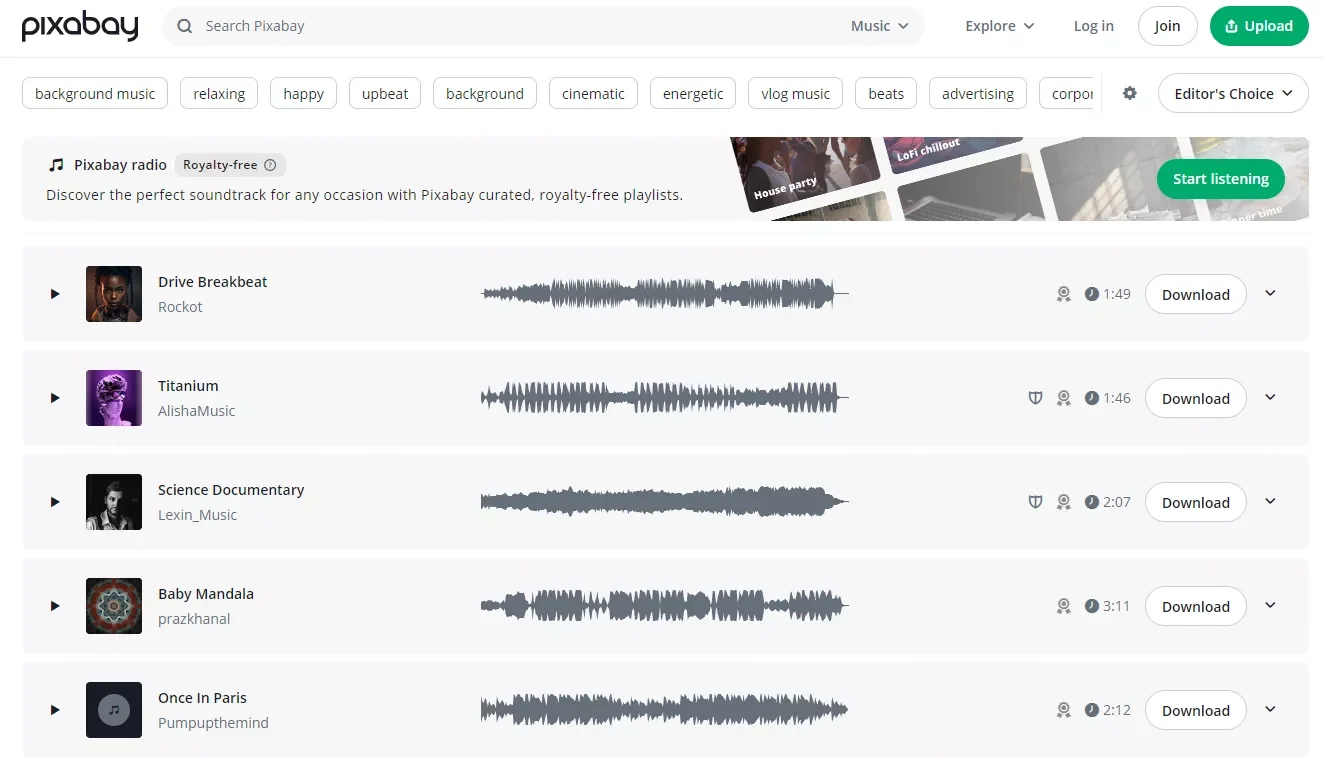
Task: Open the Editor's Choice sort dropdown
Action: coord(1233,93)
